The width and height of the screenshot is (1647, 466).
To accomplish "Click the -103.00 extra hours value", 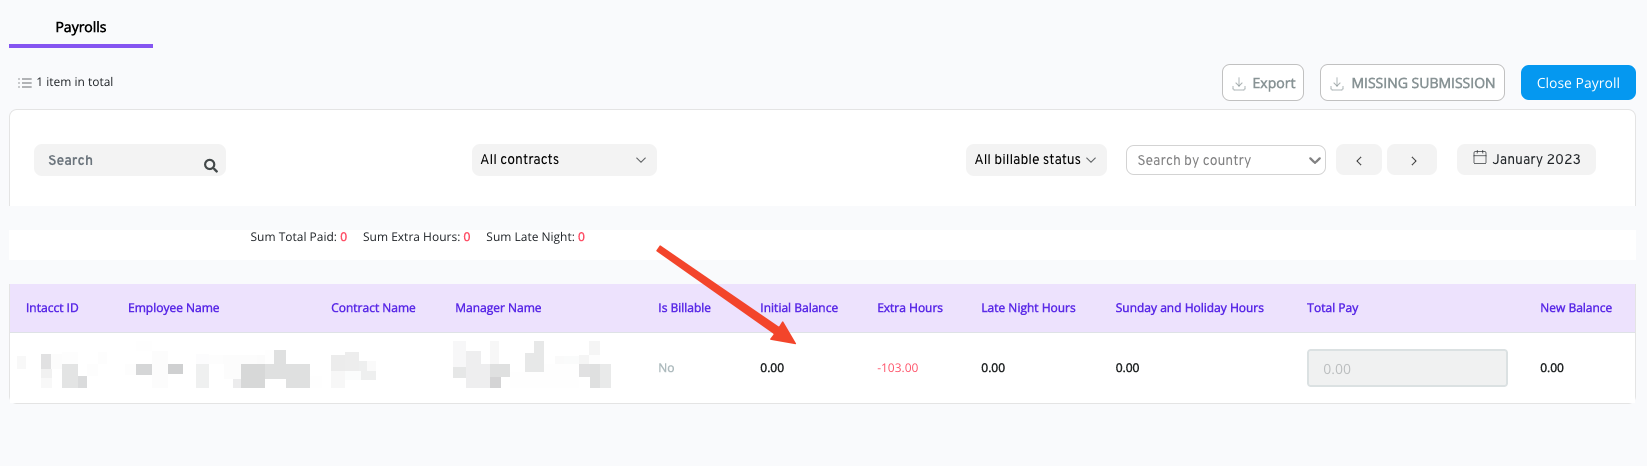I will 897,368.
